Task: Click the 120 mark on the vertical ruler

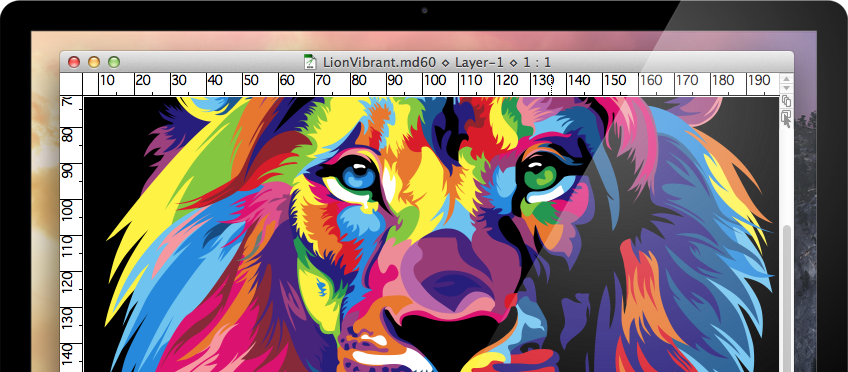Action: (x=67, y=283)
